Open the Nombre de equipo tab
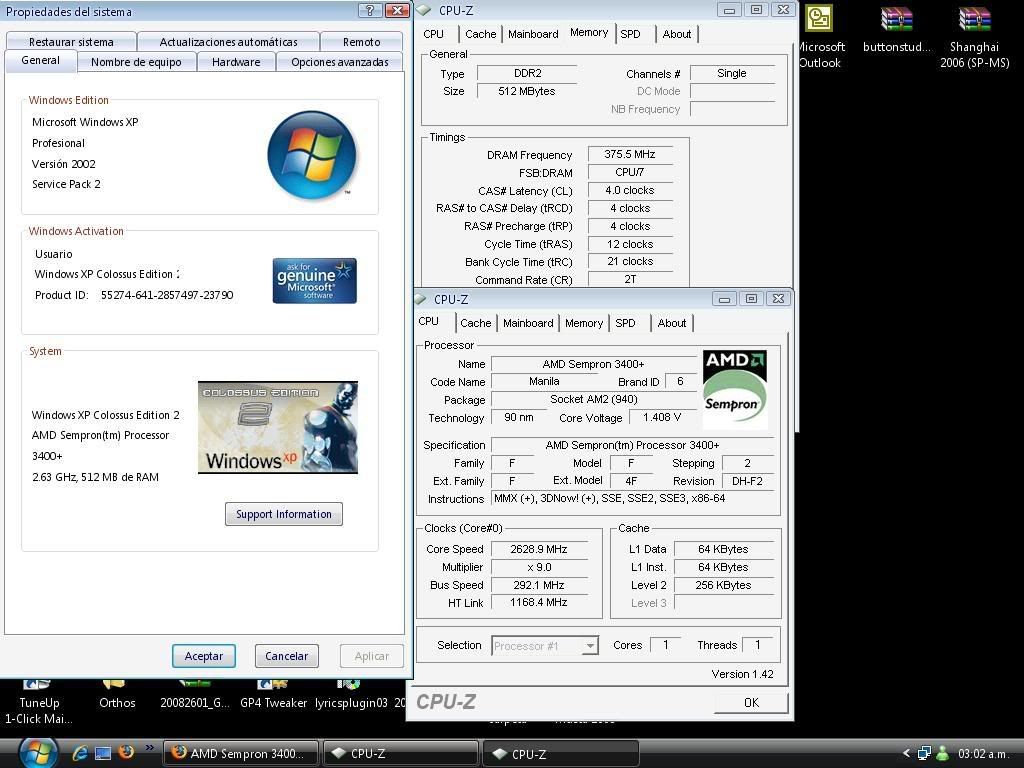 coord(136,62)
